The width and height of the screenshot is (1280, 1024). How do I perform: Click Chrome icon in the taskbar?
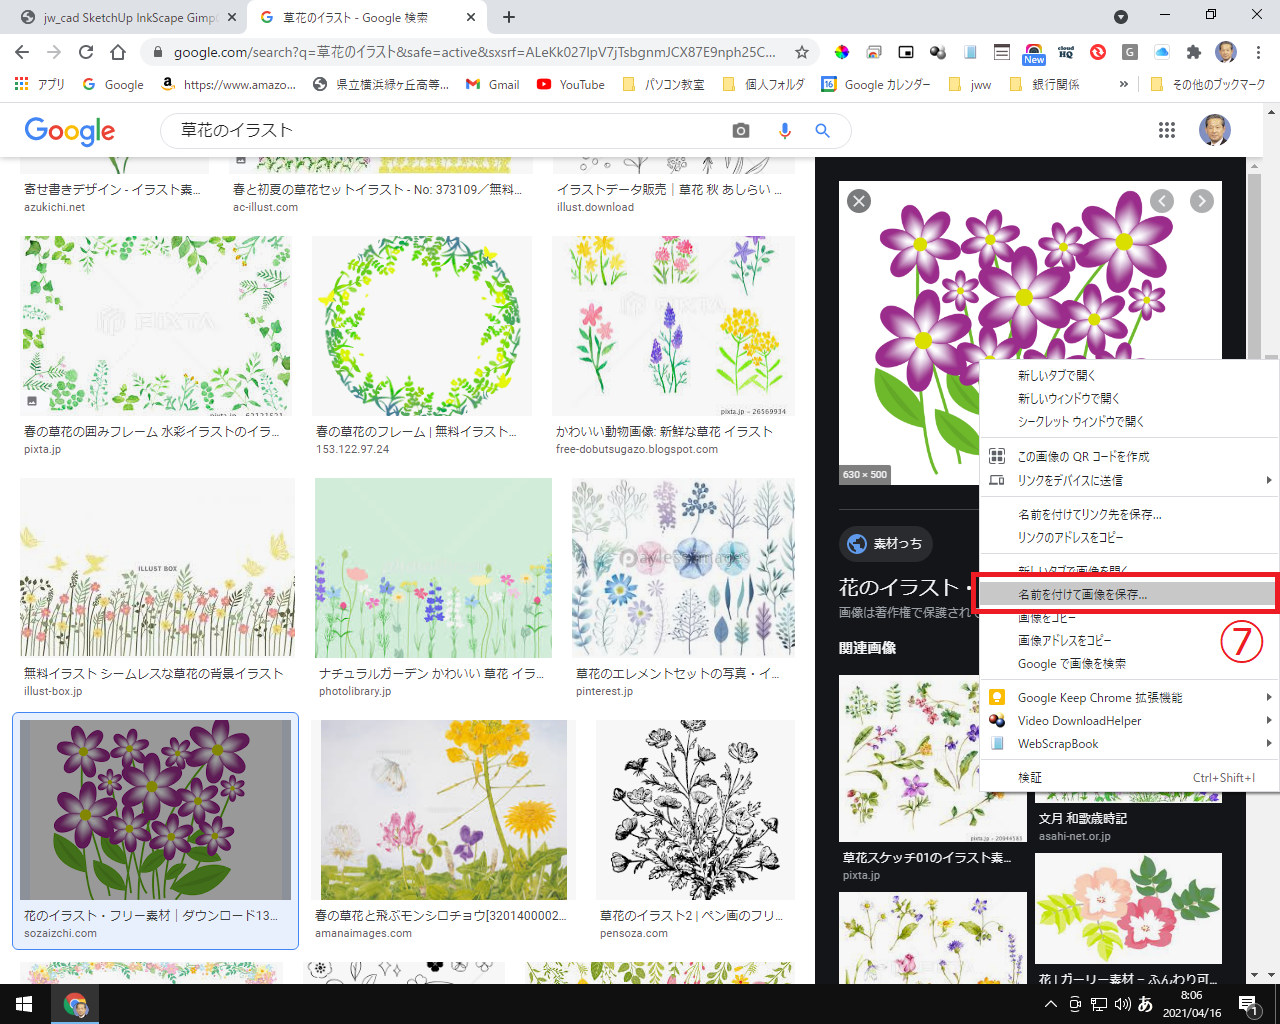[75, 1004]
